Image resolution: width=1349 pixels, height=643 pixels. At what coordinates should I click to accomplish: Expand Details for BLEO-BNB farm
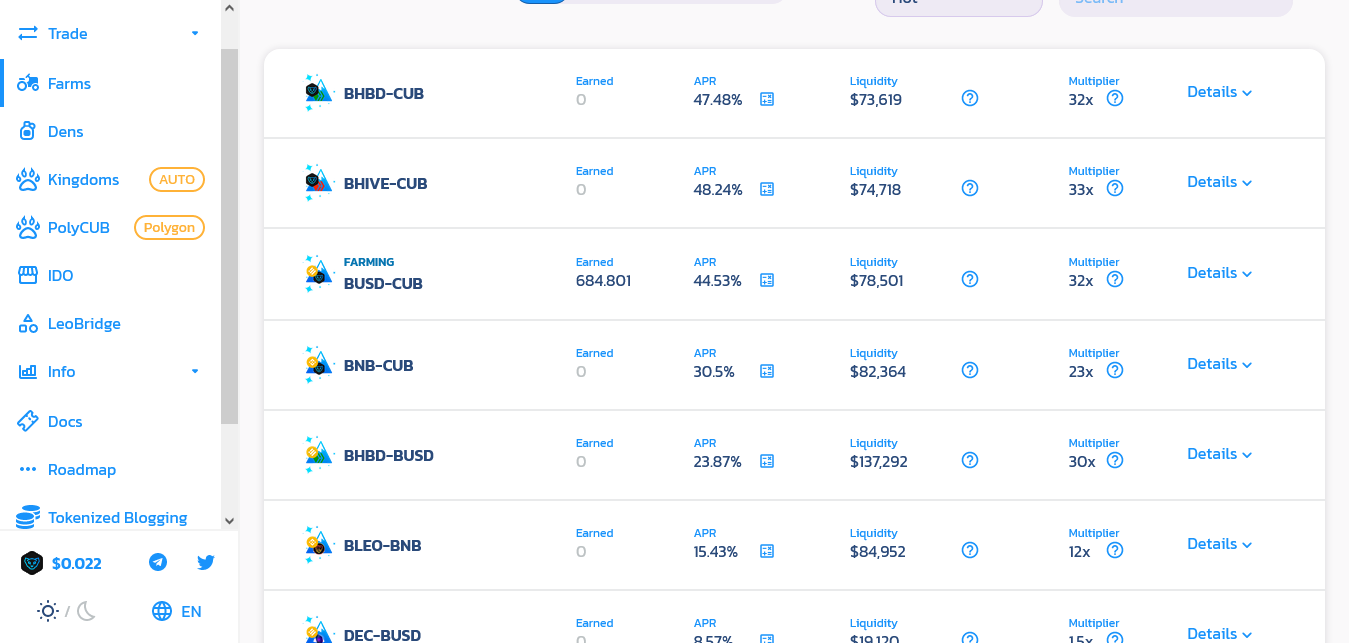pyautogui.click(x=1219, y=544)
